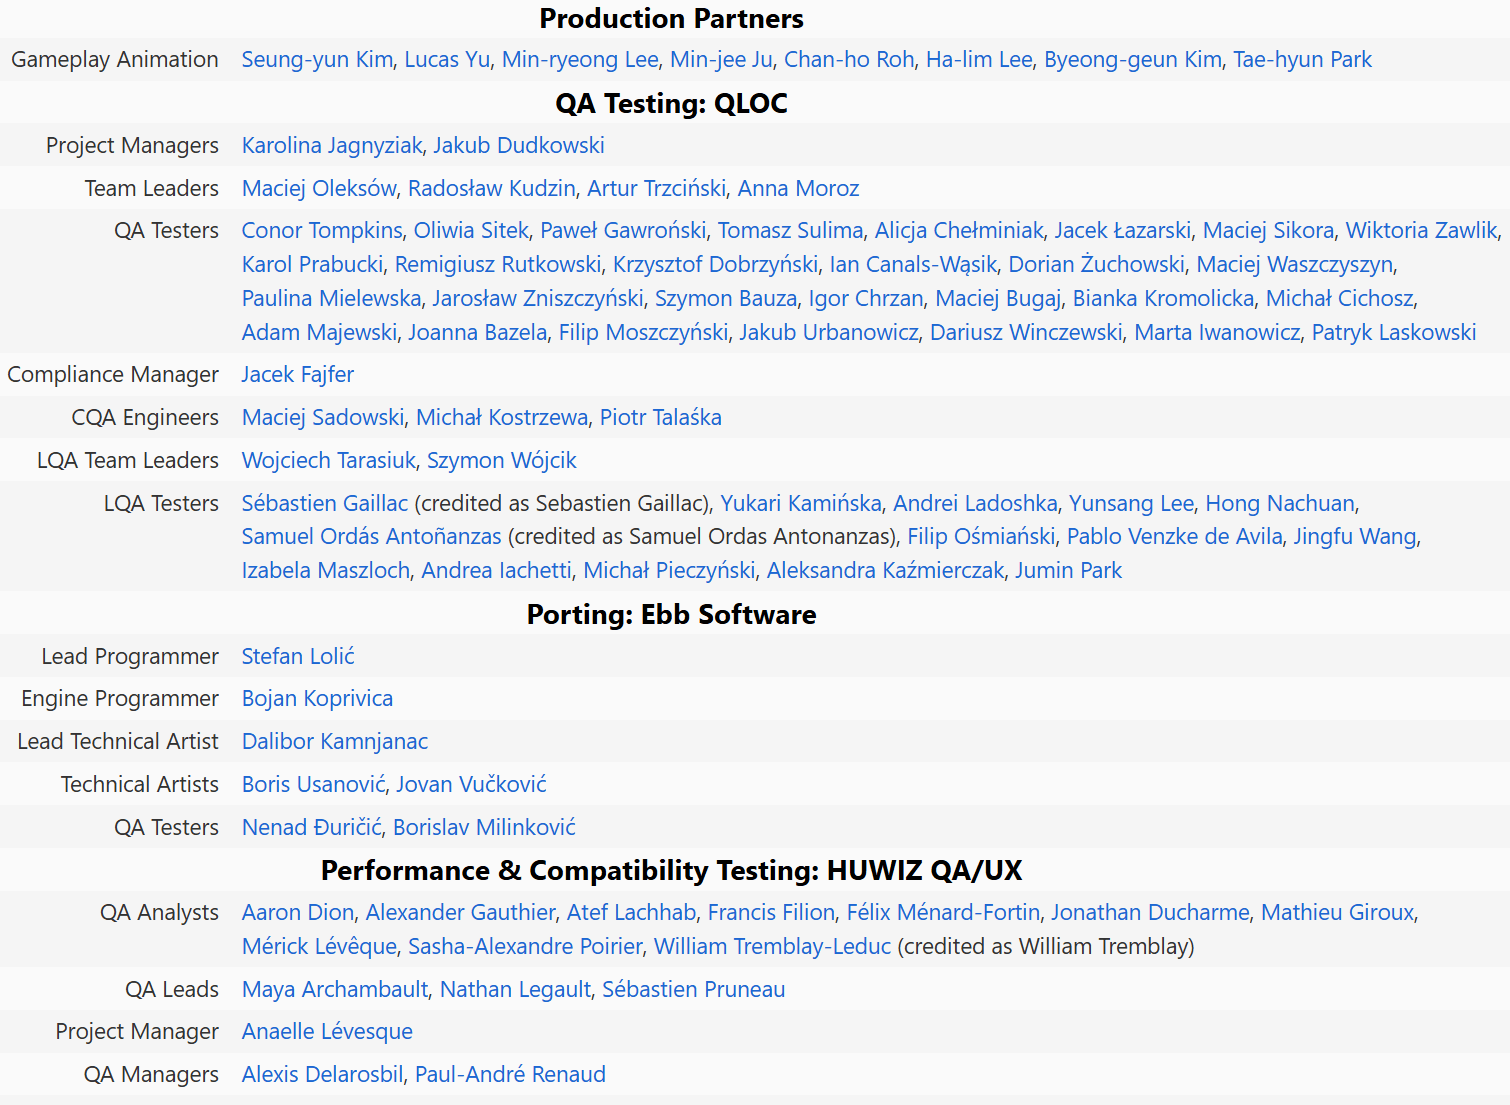
Task: Click the Patryk Laskowski link
Action: pyautogui.click(x=1394, y=333)
